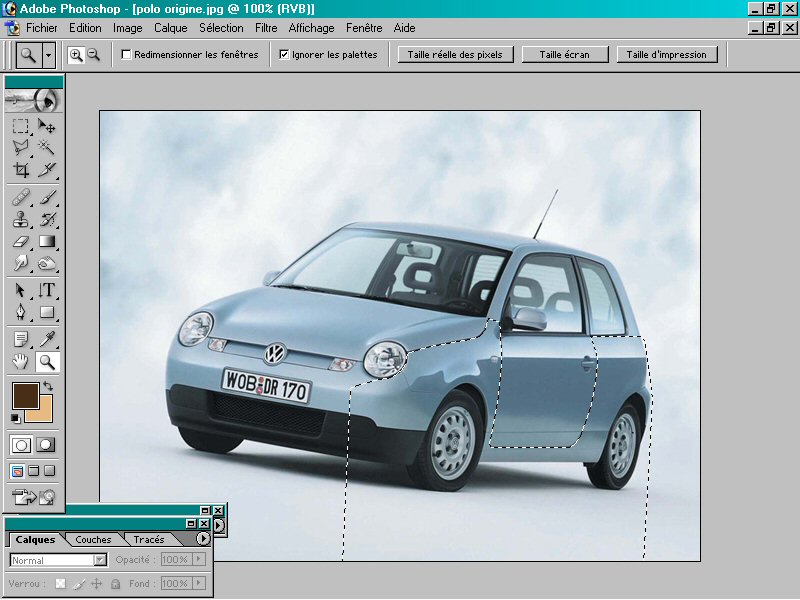Switch to the Couches tab

(94, 540)
